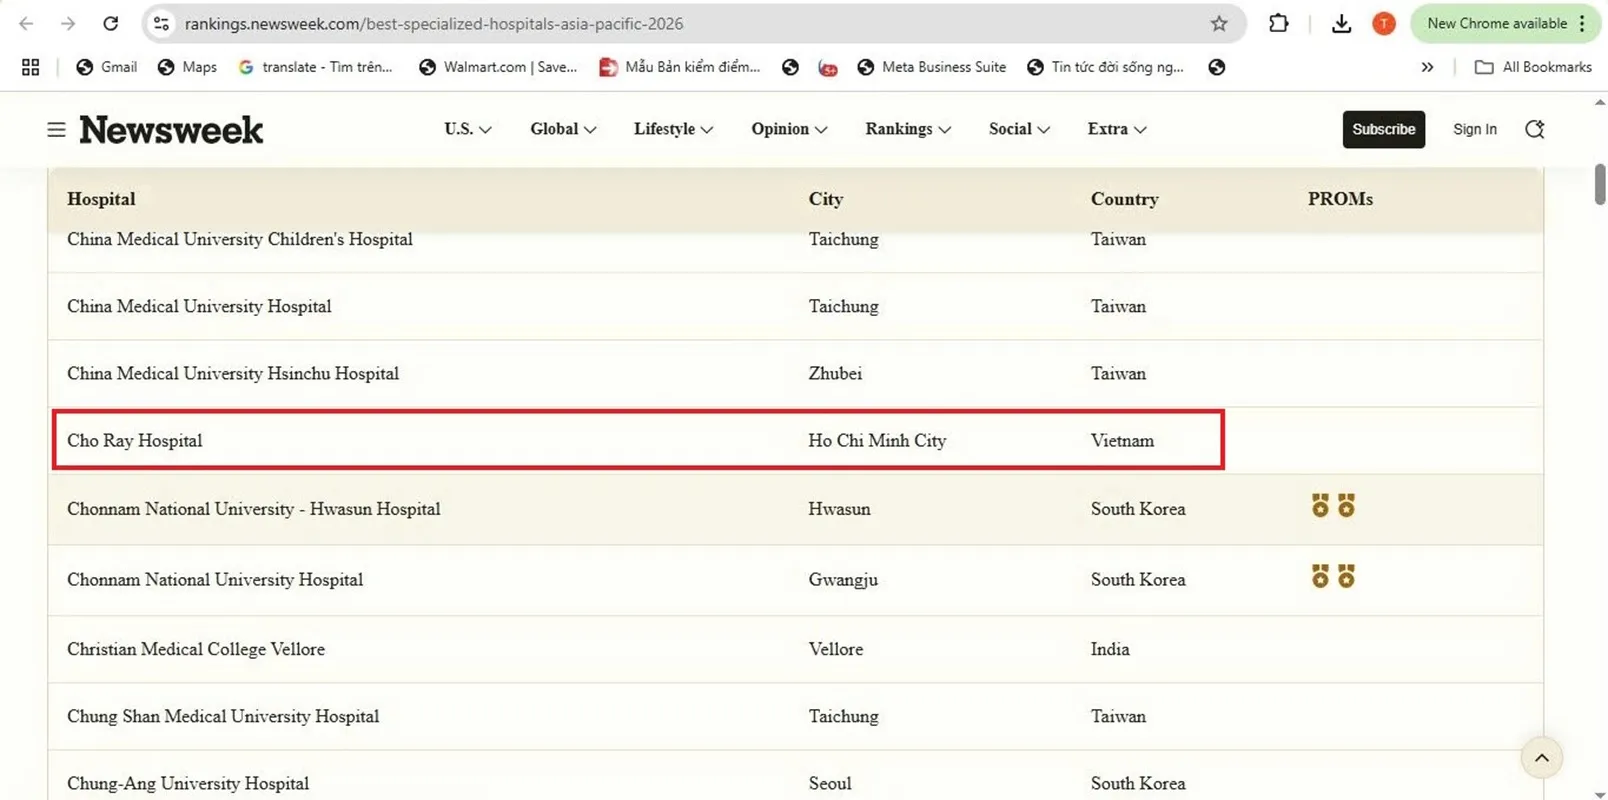The width and height of the screenshot is (1608, 800).
Task: Click the back-to-top arrow button
Action: 1541,758
